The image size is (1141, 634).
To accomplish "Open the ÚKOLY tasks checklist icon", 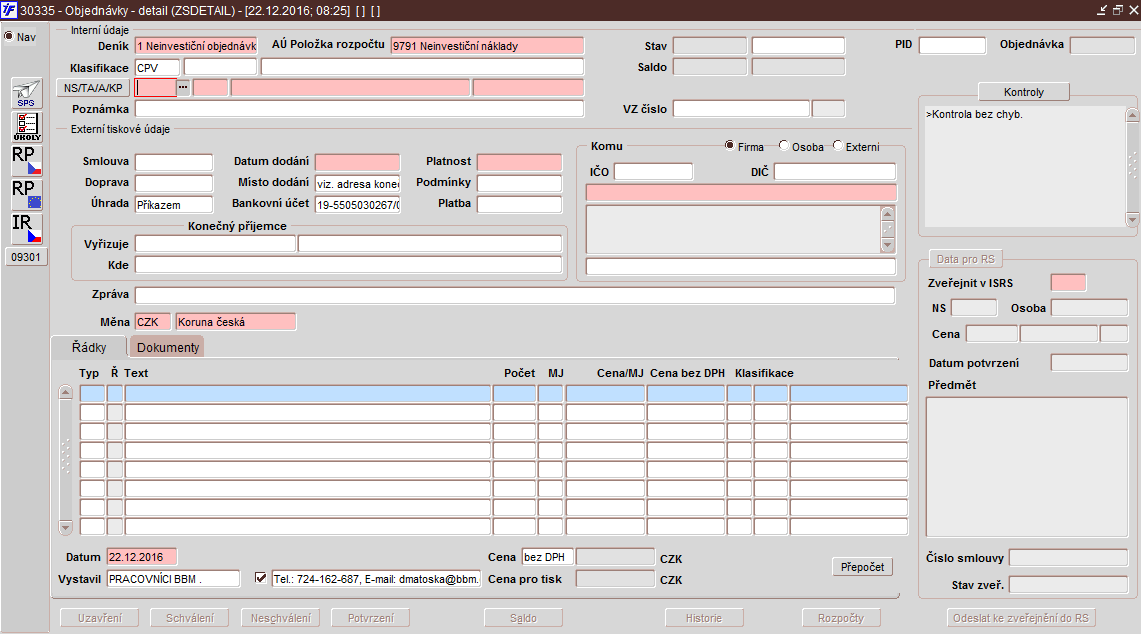I will coord(27,127).
